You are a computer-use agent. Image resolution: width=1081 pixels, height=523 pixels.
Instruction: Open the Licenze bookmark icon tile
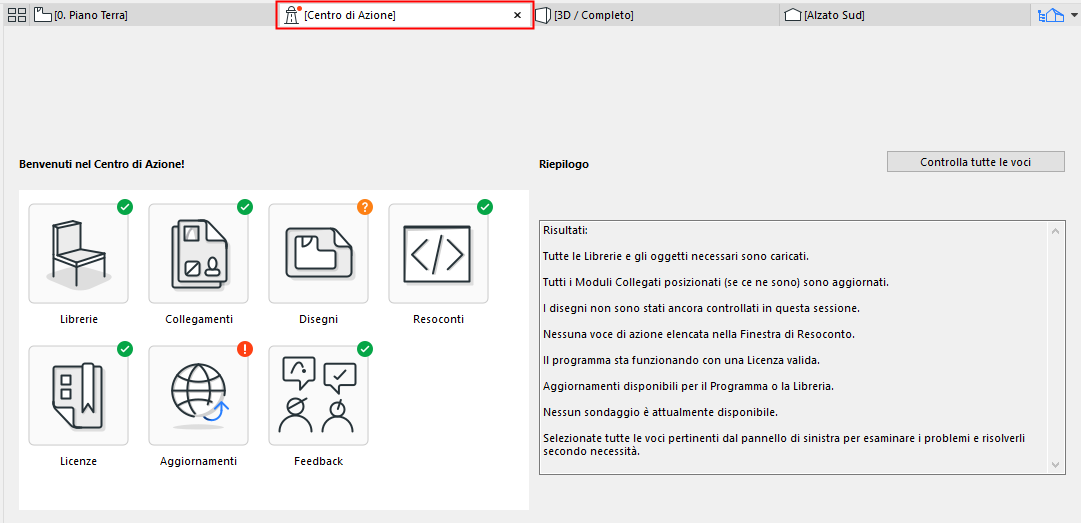click(x=79, y=396)
